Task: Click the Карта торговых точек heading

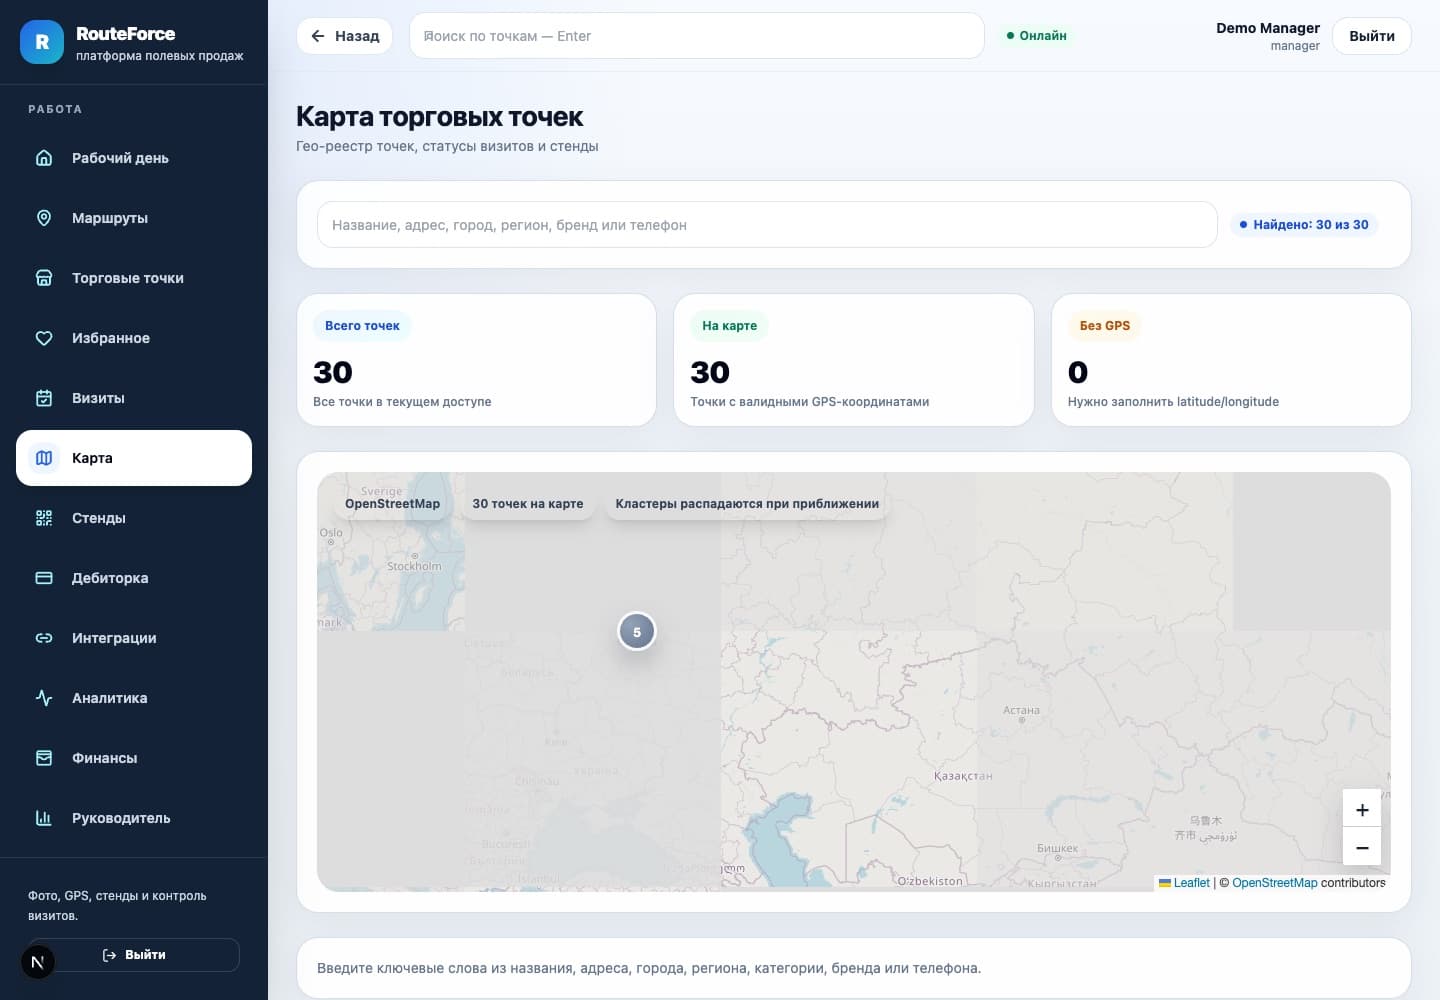Action: tap(439, 117)
